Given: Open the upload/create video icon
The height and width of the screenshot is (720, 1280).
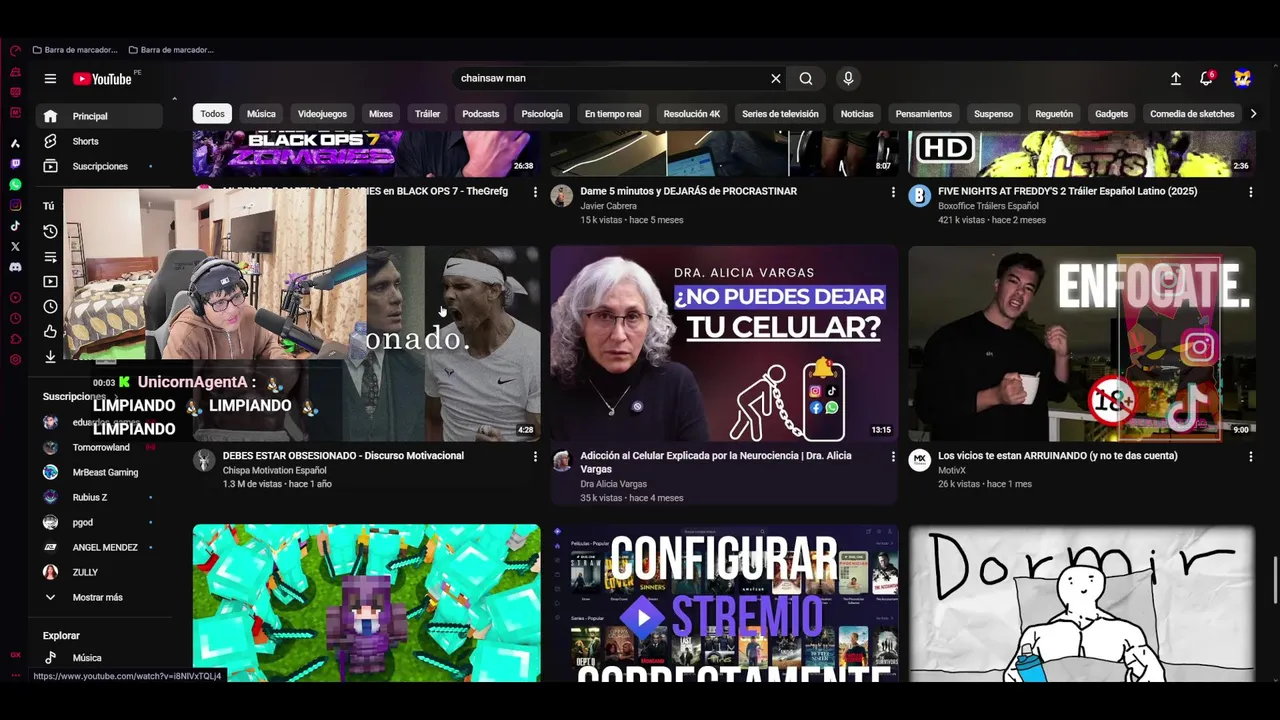Looking at the screenshot, I should (x=1176, y=78).
